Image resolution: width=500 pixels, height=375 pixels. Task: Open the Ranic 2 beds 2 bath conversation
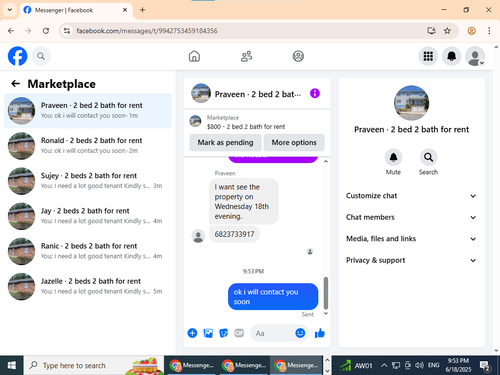pyautogui.click(x=88, y=251)
